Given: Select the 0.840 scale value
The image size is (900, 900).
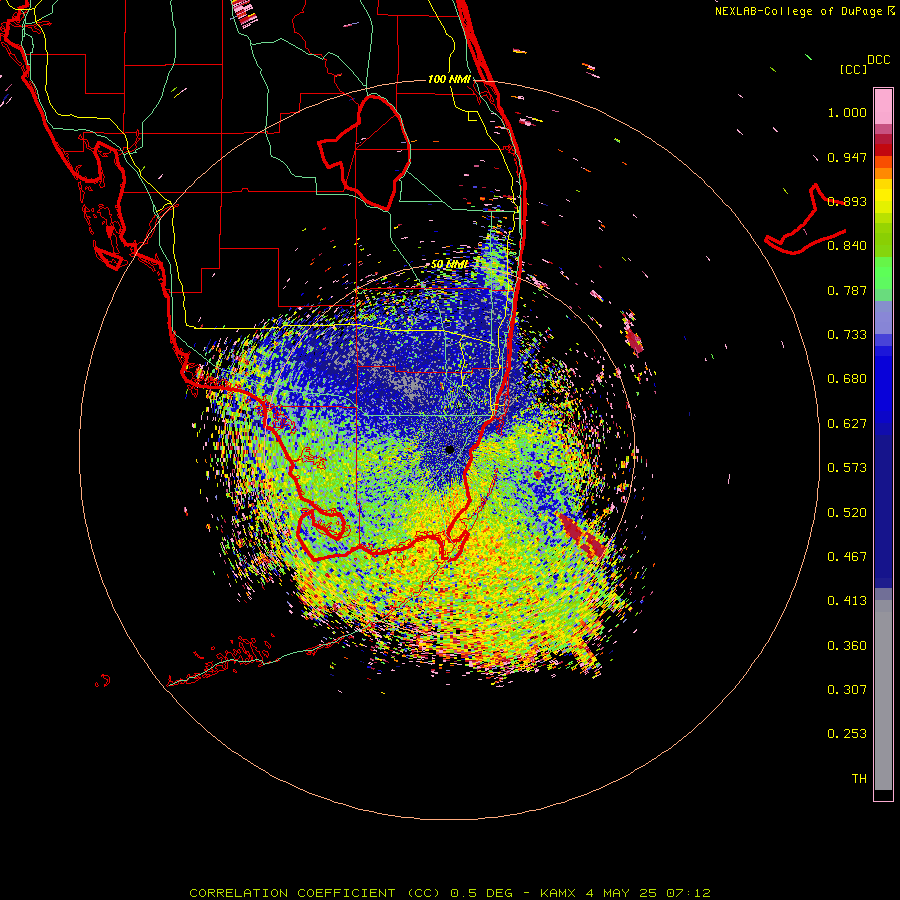Looking at the screenshot, I should coord(847,246).
